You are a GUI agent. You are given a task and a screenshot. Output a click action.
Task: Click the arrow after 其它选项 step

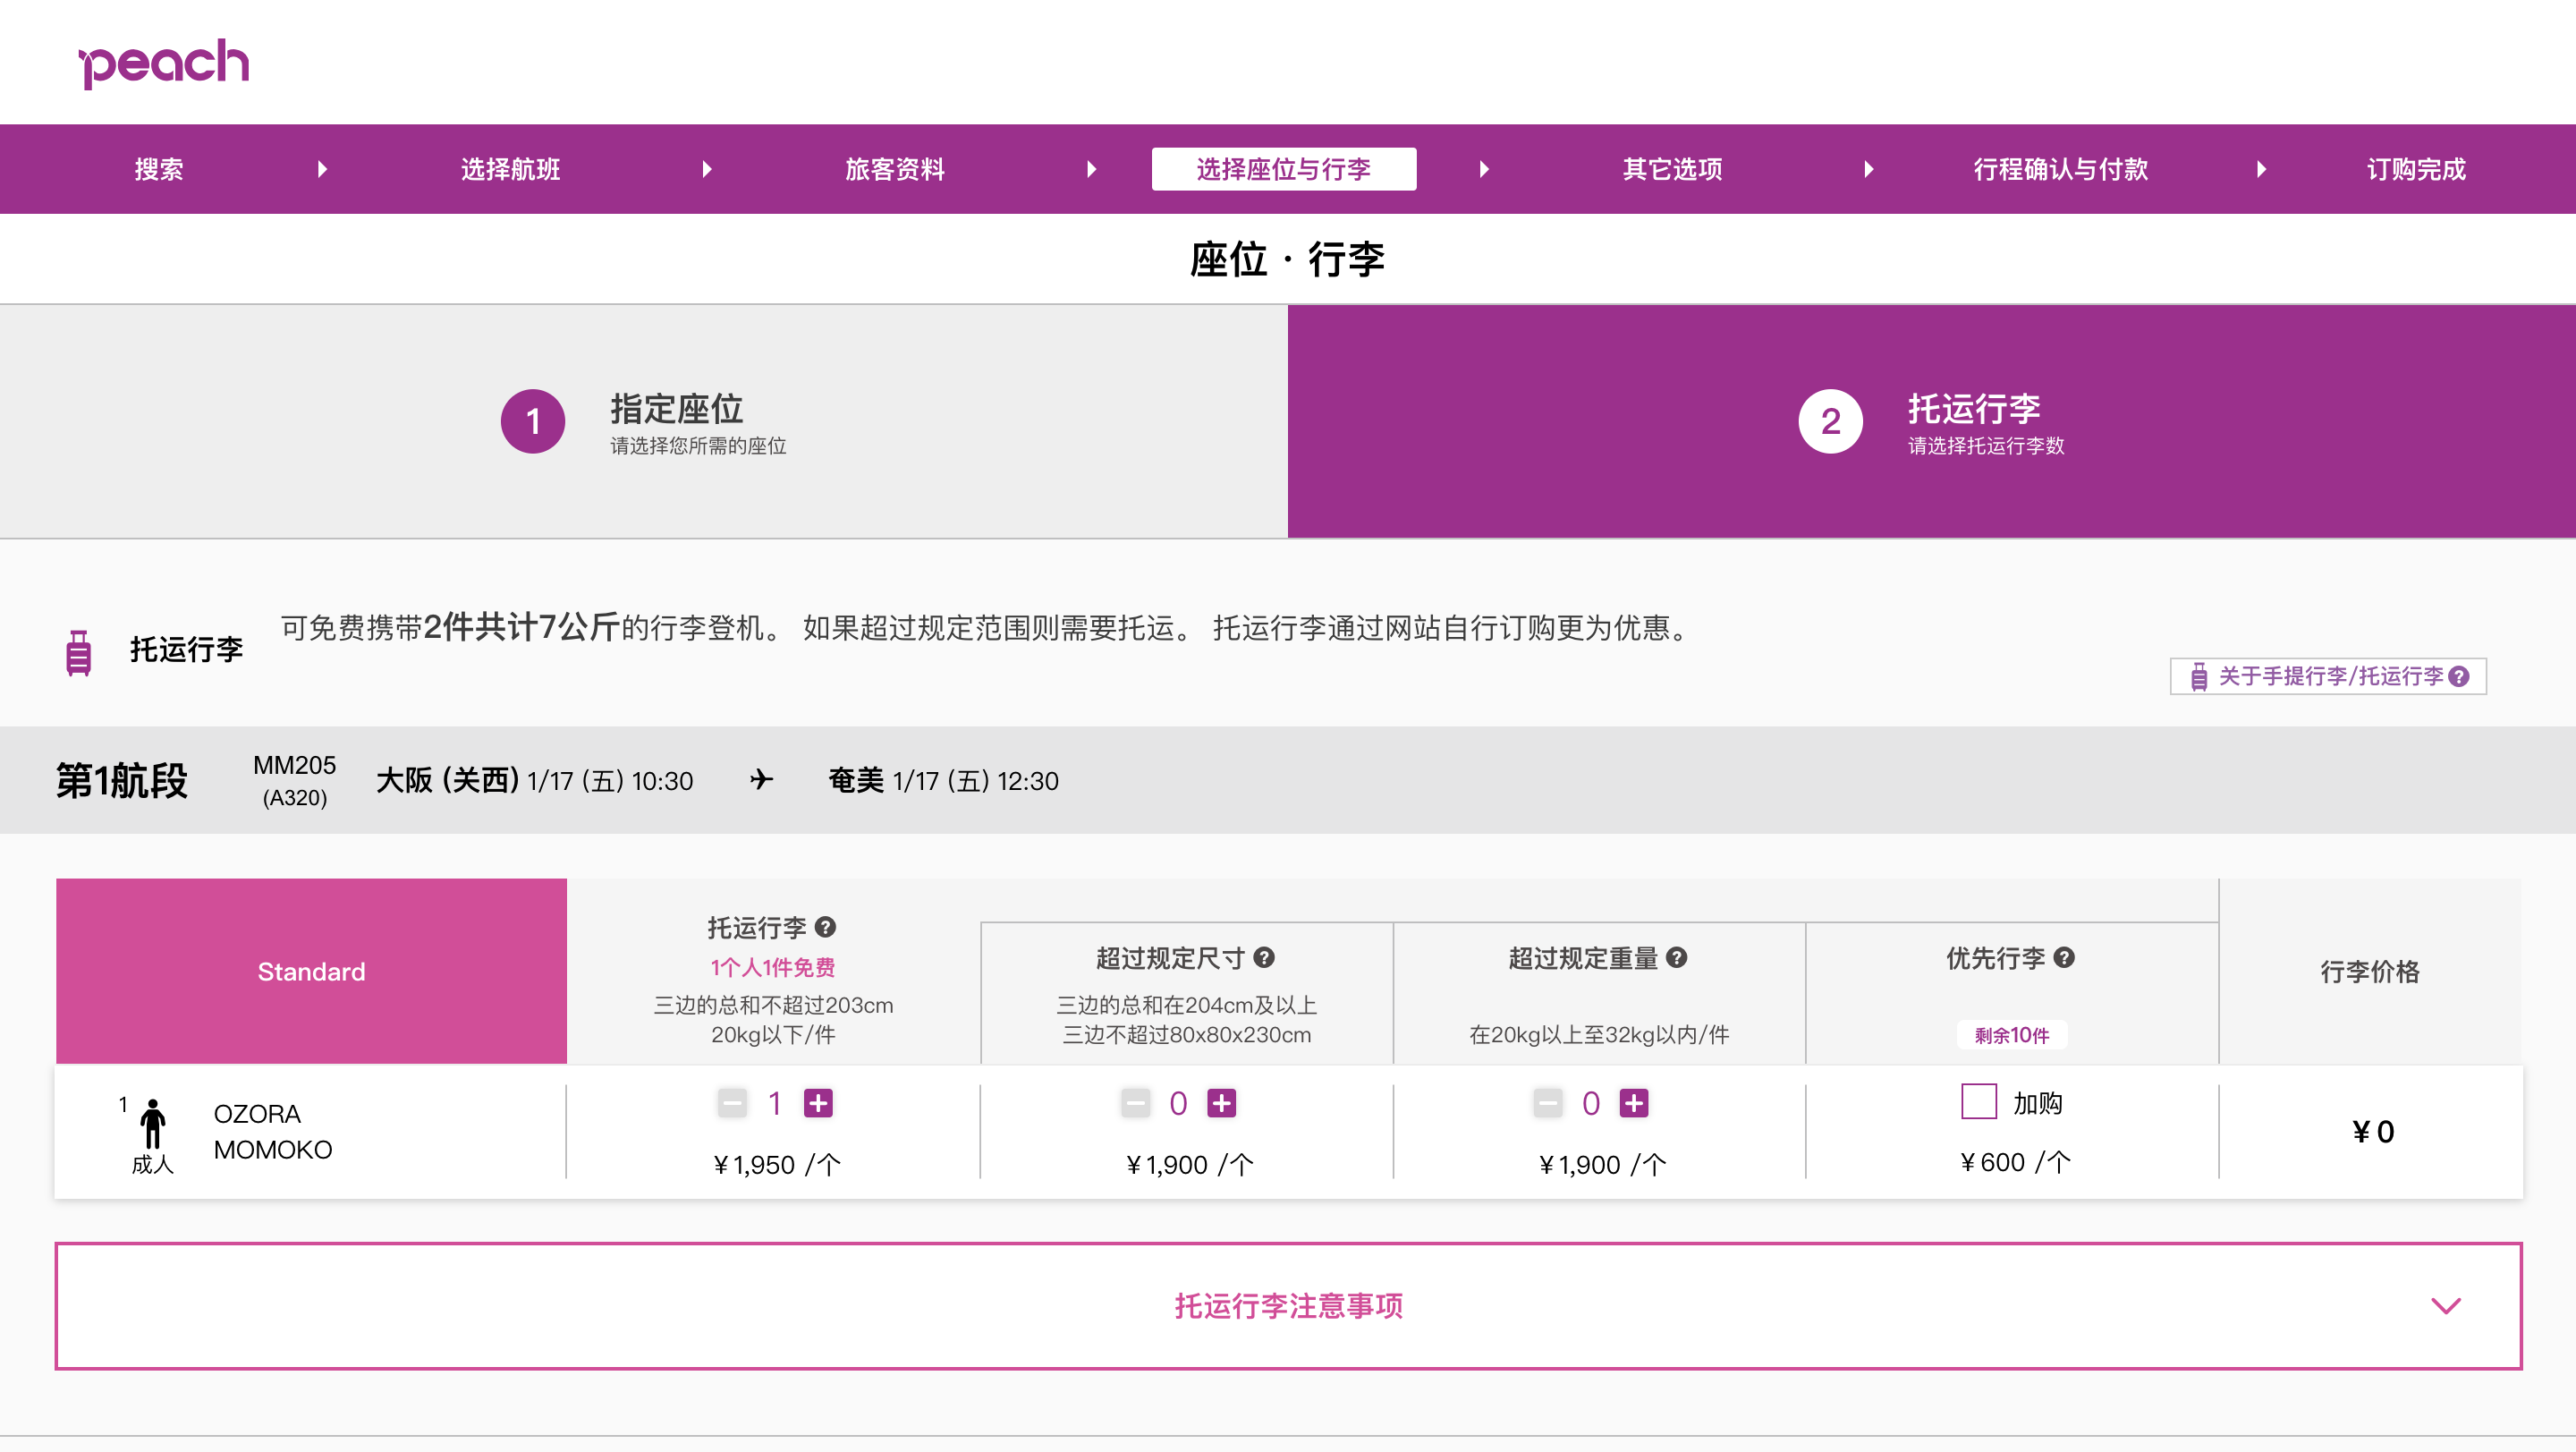(x=1868, y=169)
